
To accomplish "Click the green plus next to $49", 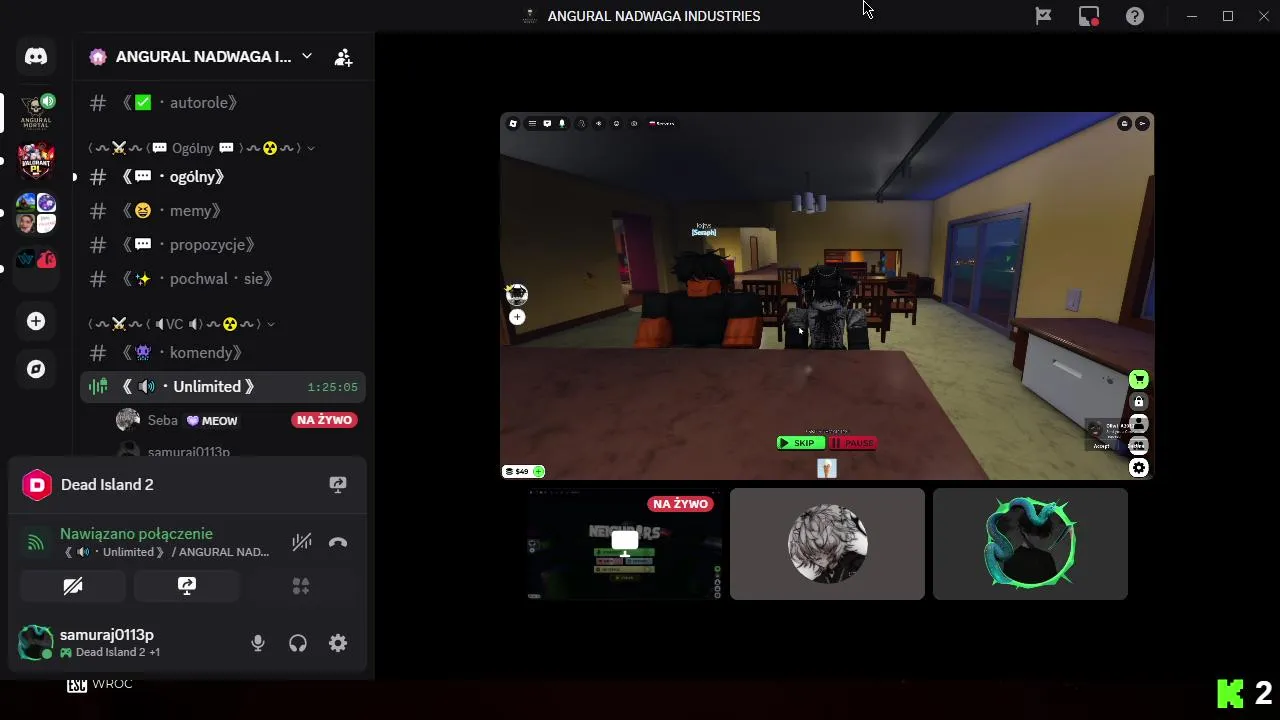I will click(x=538, y=471).
